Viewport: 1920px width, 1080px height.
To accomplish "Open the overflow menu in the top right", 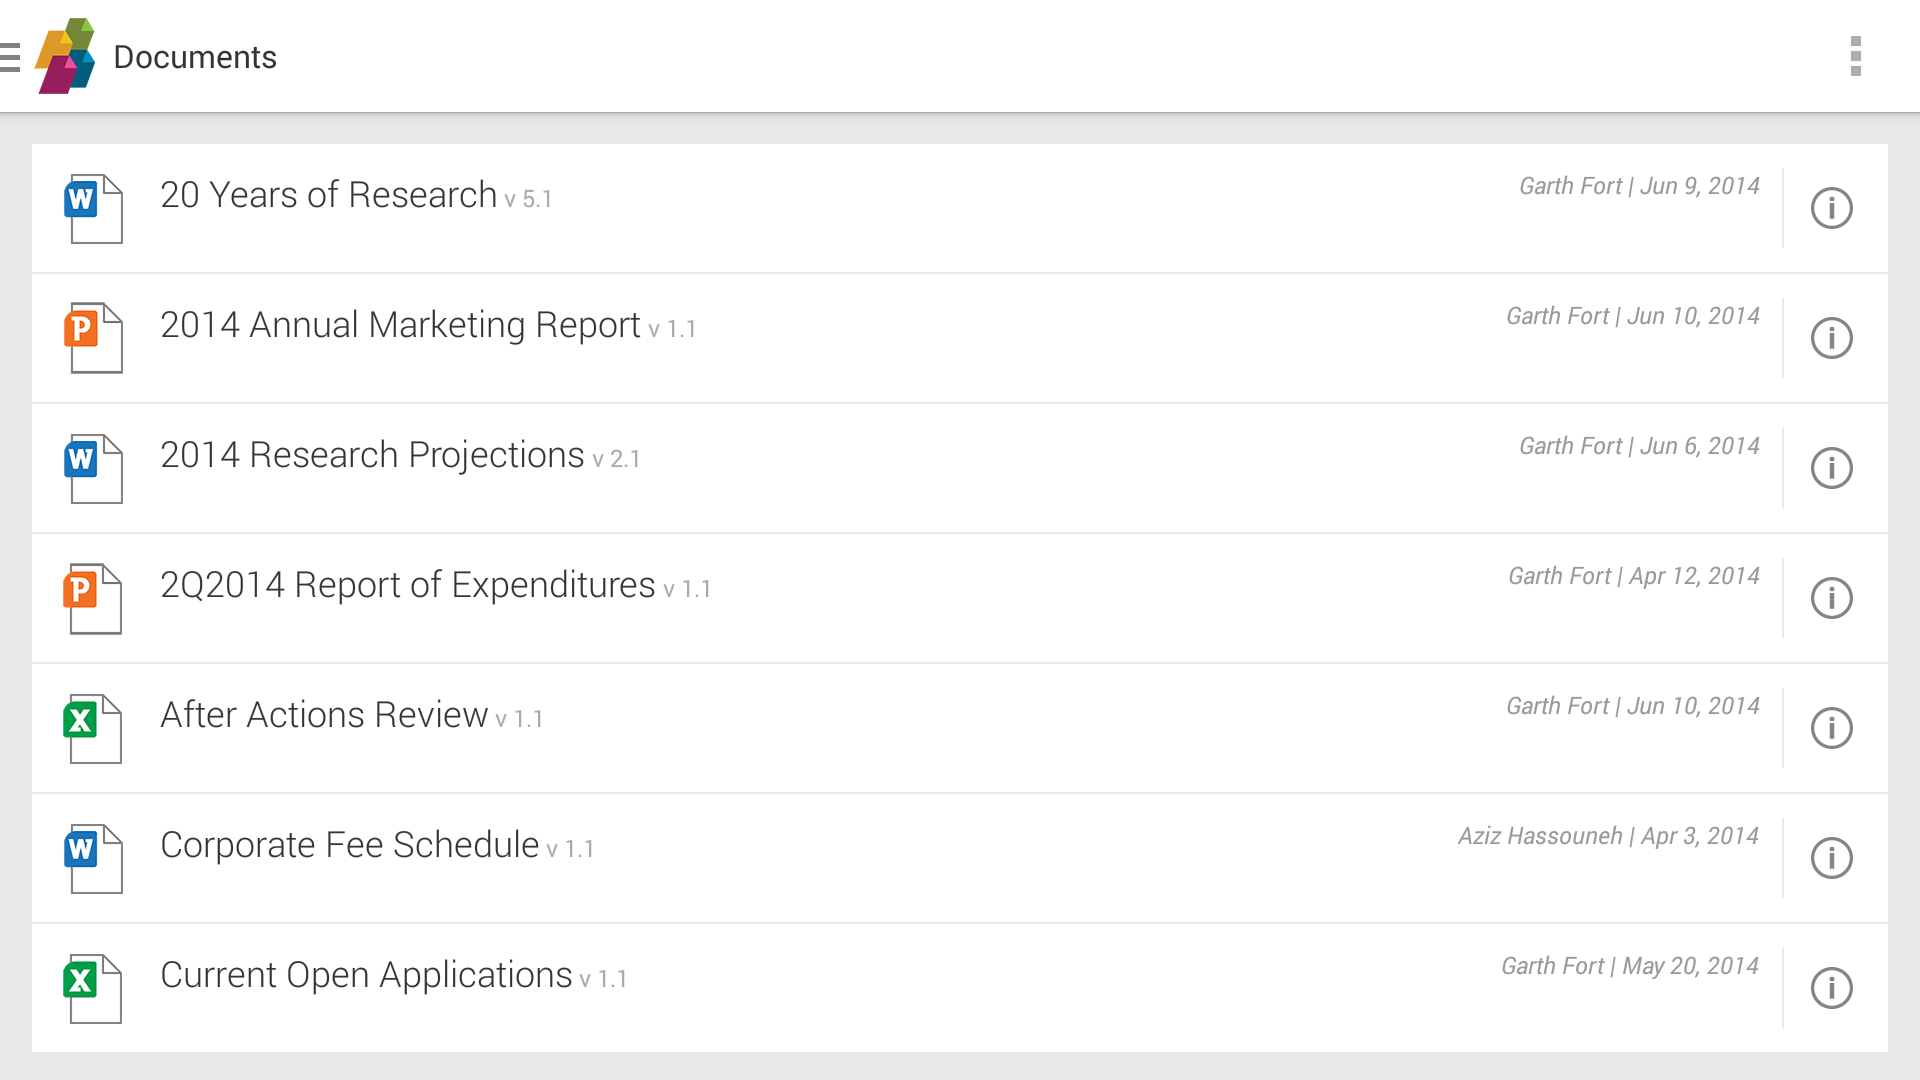I will pyautogui.click(x=1856, y=55).
